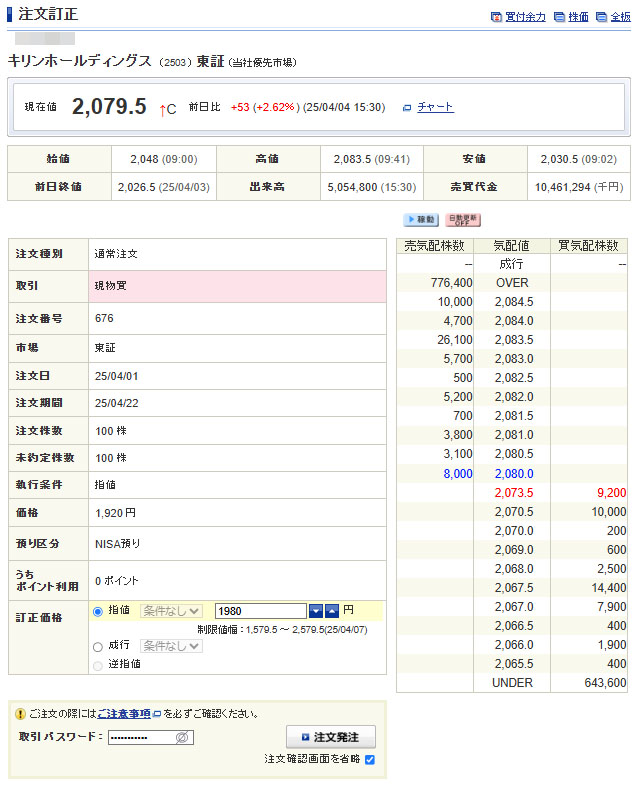Viewport: 637px width, 785px height.
Task: Toggle 注文確認画面を省略 checkbox
Action: point(370,760)
